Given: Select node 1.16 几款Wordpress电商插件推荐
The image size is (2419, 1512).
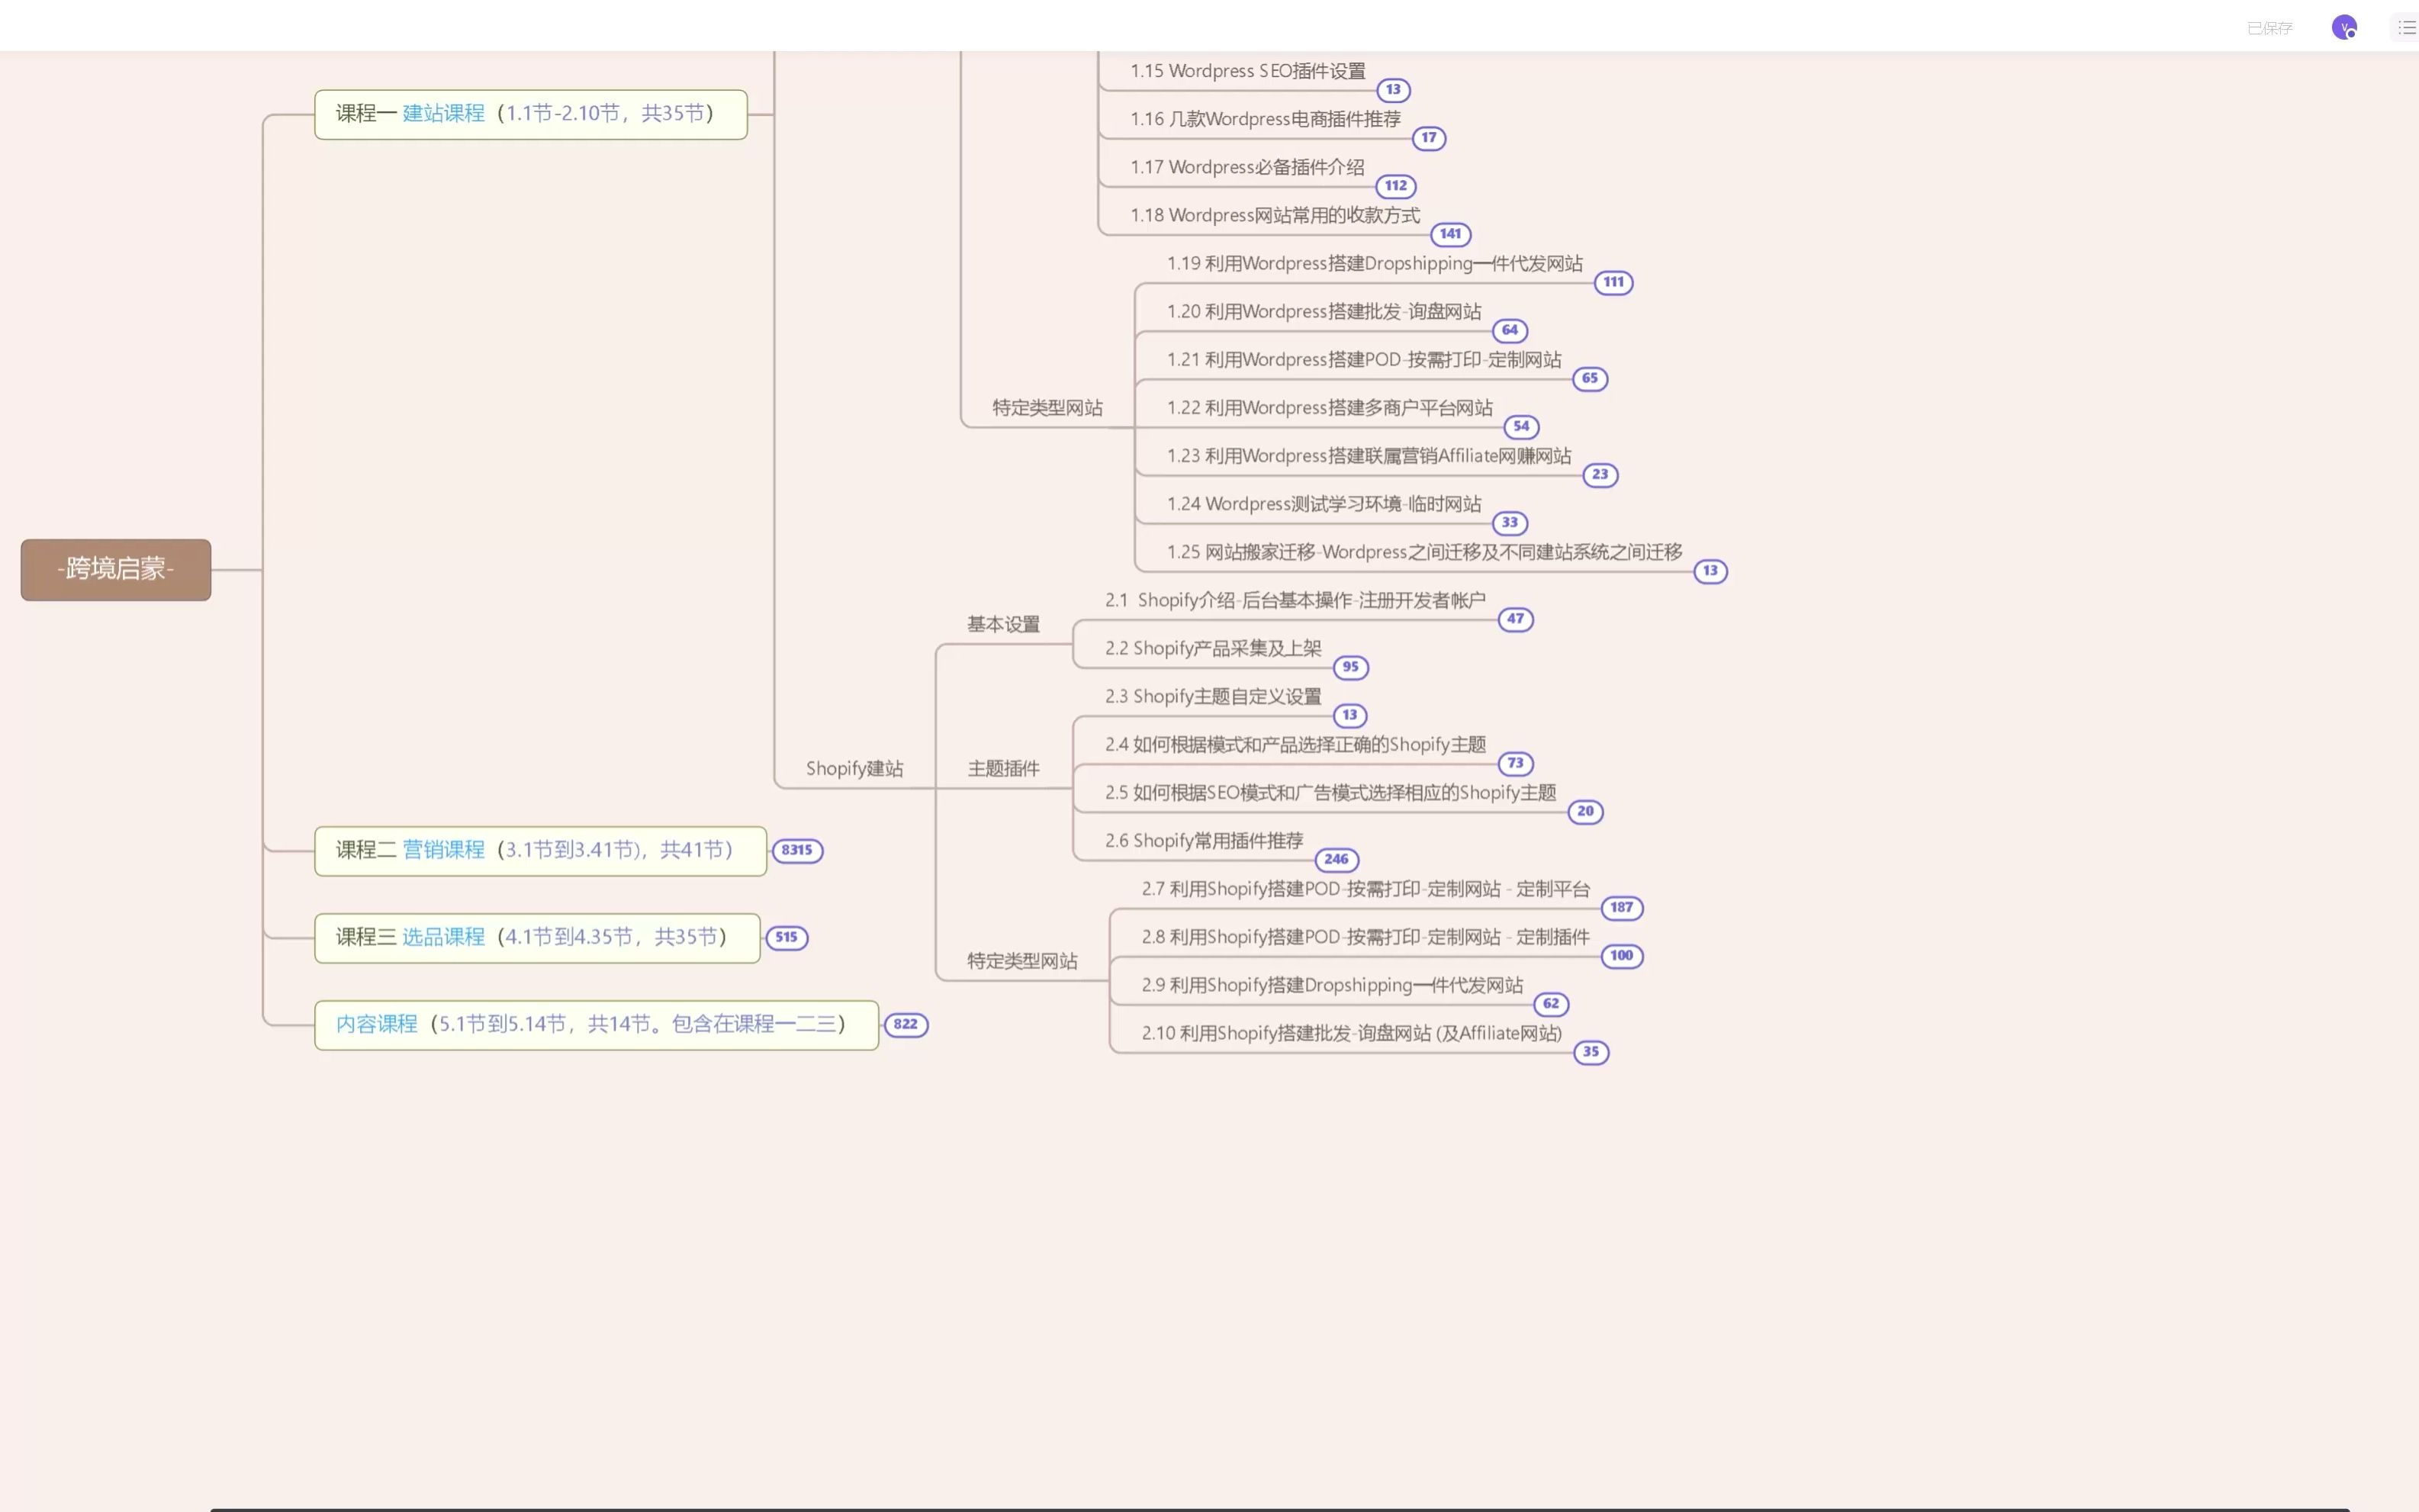Looking at the screenshot, I should point(1265,119).
